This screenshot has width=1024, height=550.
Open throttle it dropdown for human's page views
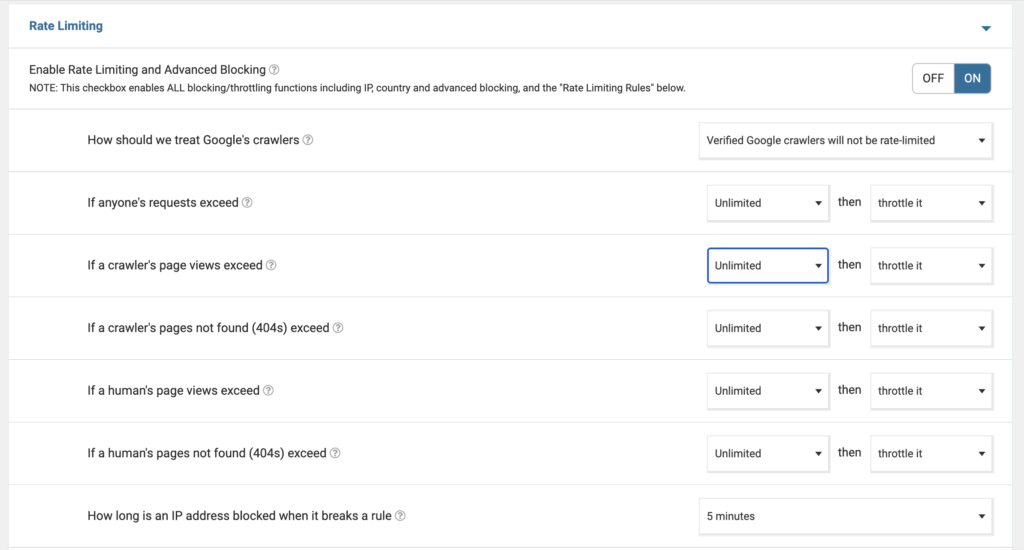point(931,391)
